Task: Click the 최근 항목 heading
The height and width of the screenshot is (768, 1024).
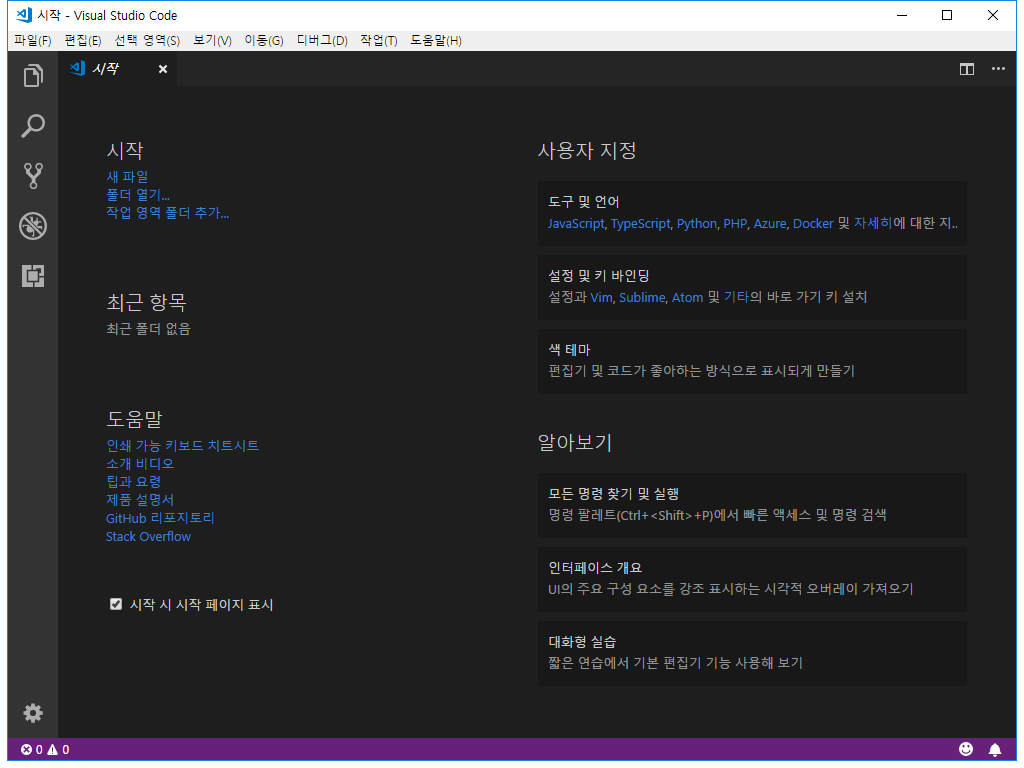Action: pos(146,302)
